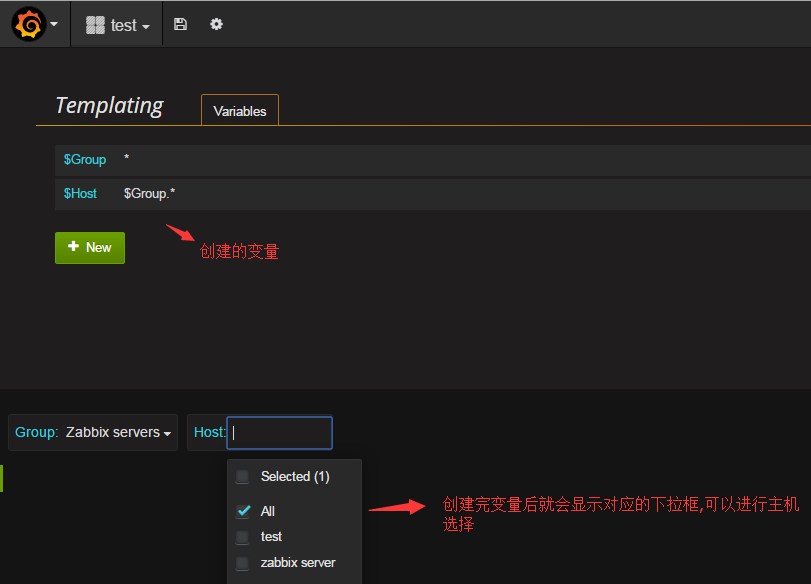
Task: Click the $Group.* query text
Action: click(149, 193)
